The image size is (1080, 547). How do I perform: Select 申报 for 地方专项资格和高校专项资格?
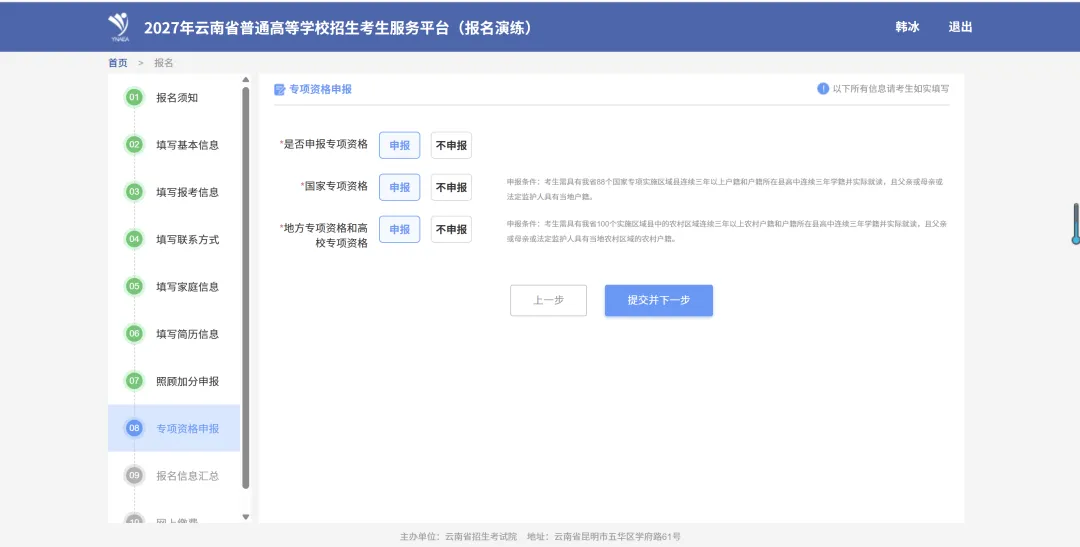coord(399,229)
